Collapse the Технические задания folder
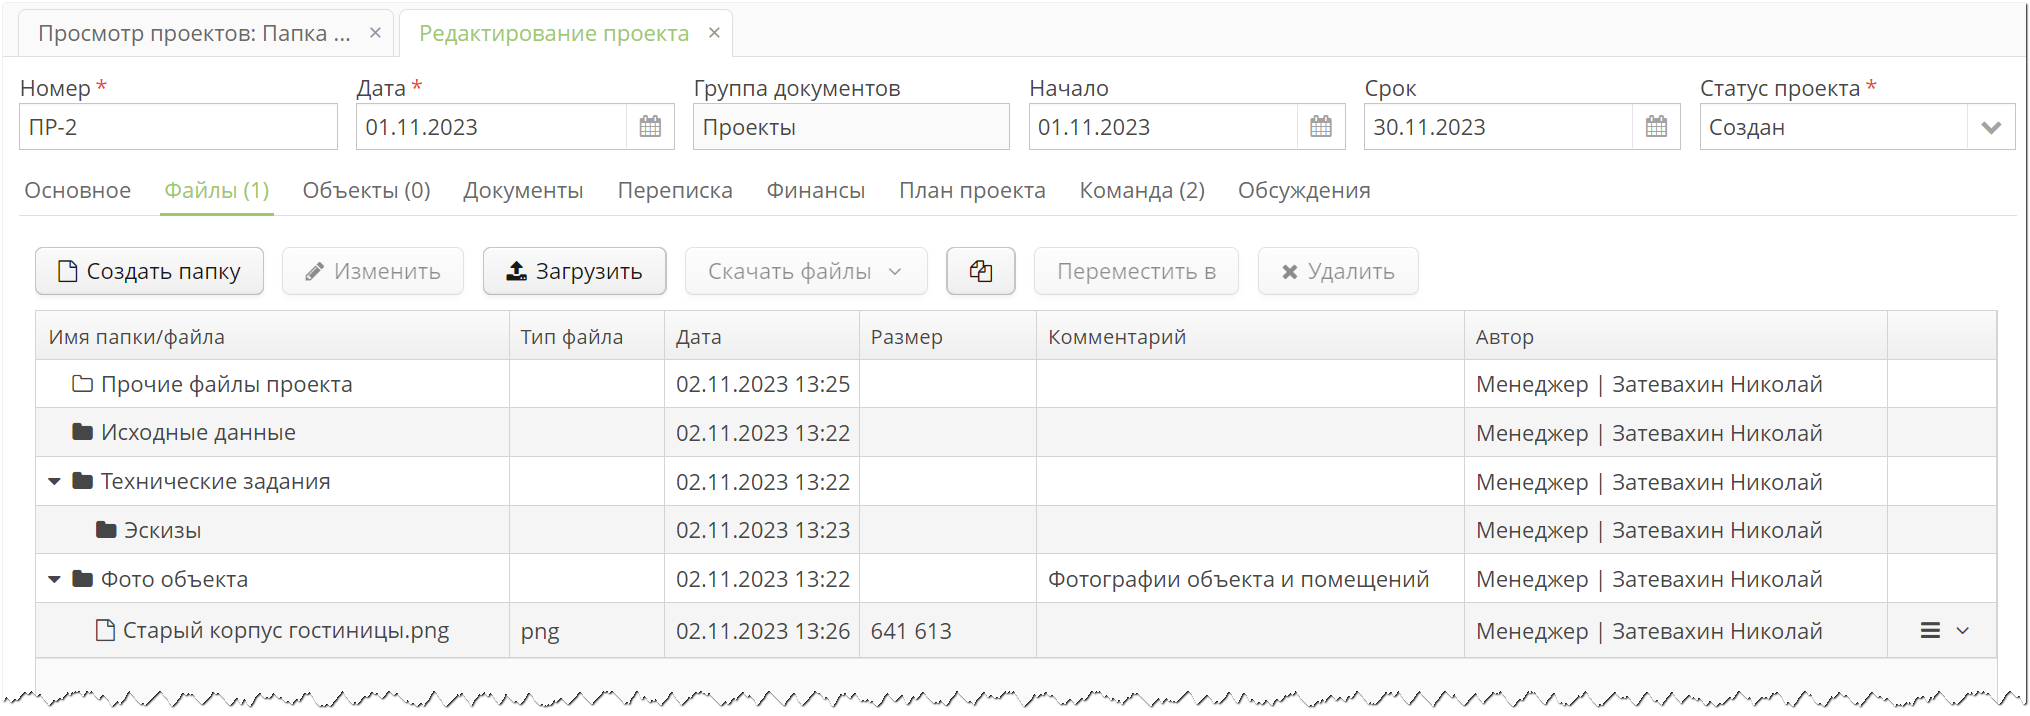 click(x=55, y=482)
